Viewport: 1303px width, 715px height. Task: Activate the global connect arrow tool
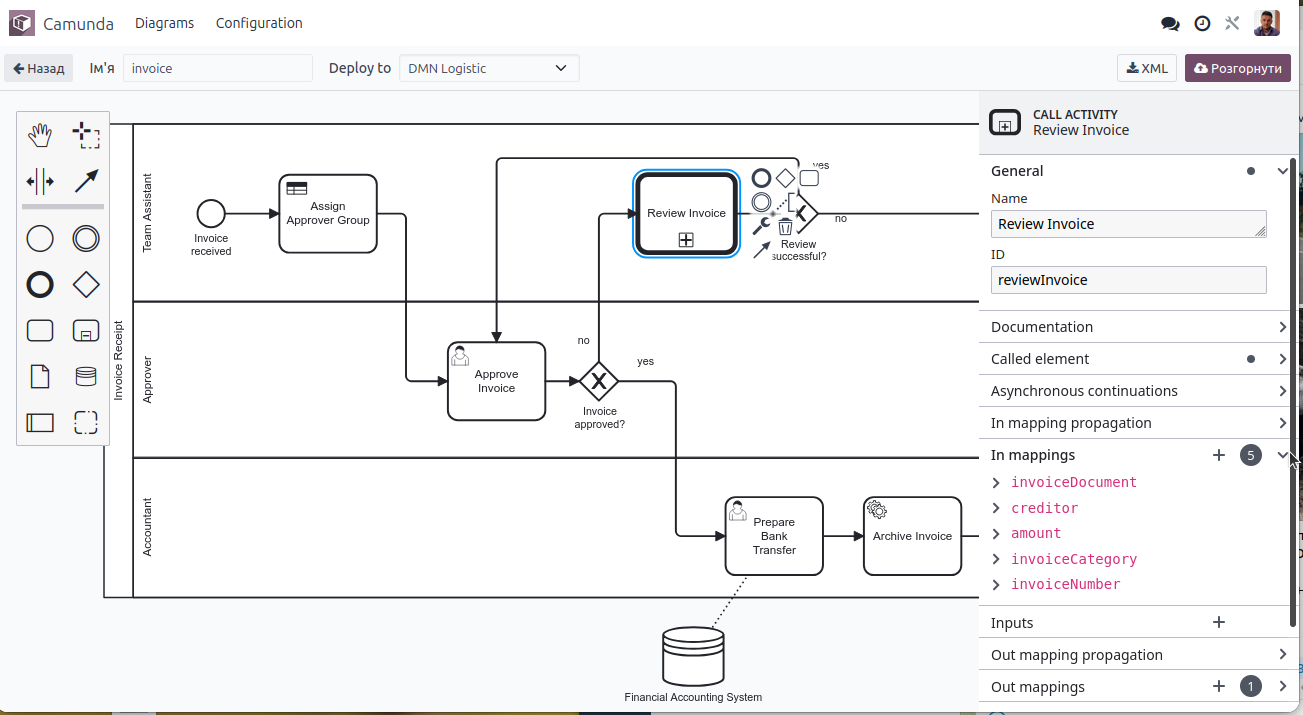point(86,182)
